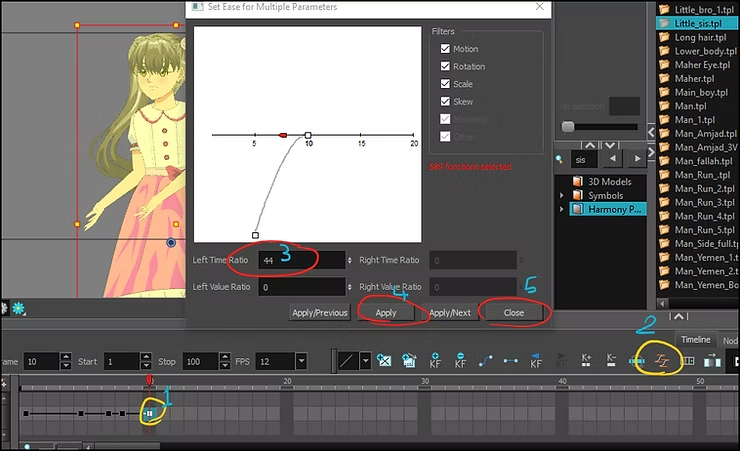Click the next (right arrow) button in Library search
The image size is (740, 451).
[x=638, y=159]
